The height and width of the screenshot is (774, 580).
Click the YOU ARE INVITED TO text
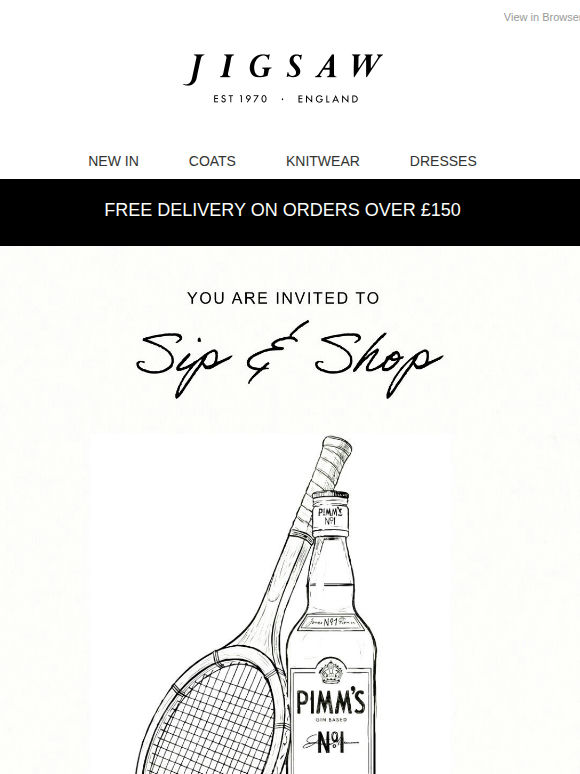(283, 298)
